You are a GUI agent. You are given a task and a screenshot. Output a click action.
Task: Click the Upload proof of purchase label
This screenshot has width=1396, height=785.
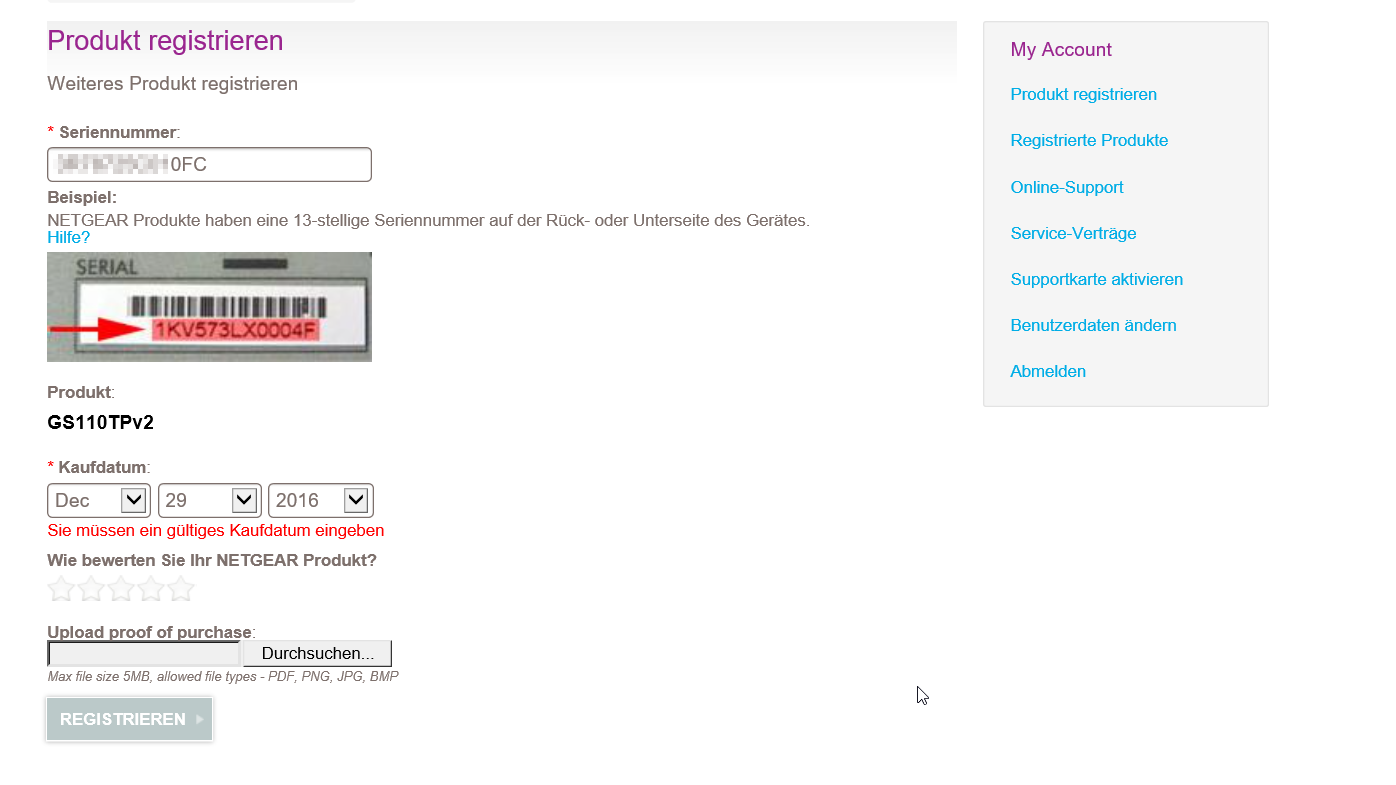coord(149,631)
